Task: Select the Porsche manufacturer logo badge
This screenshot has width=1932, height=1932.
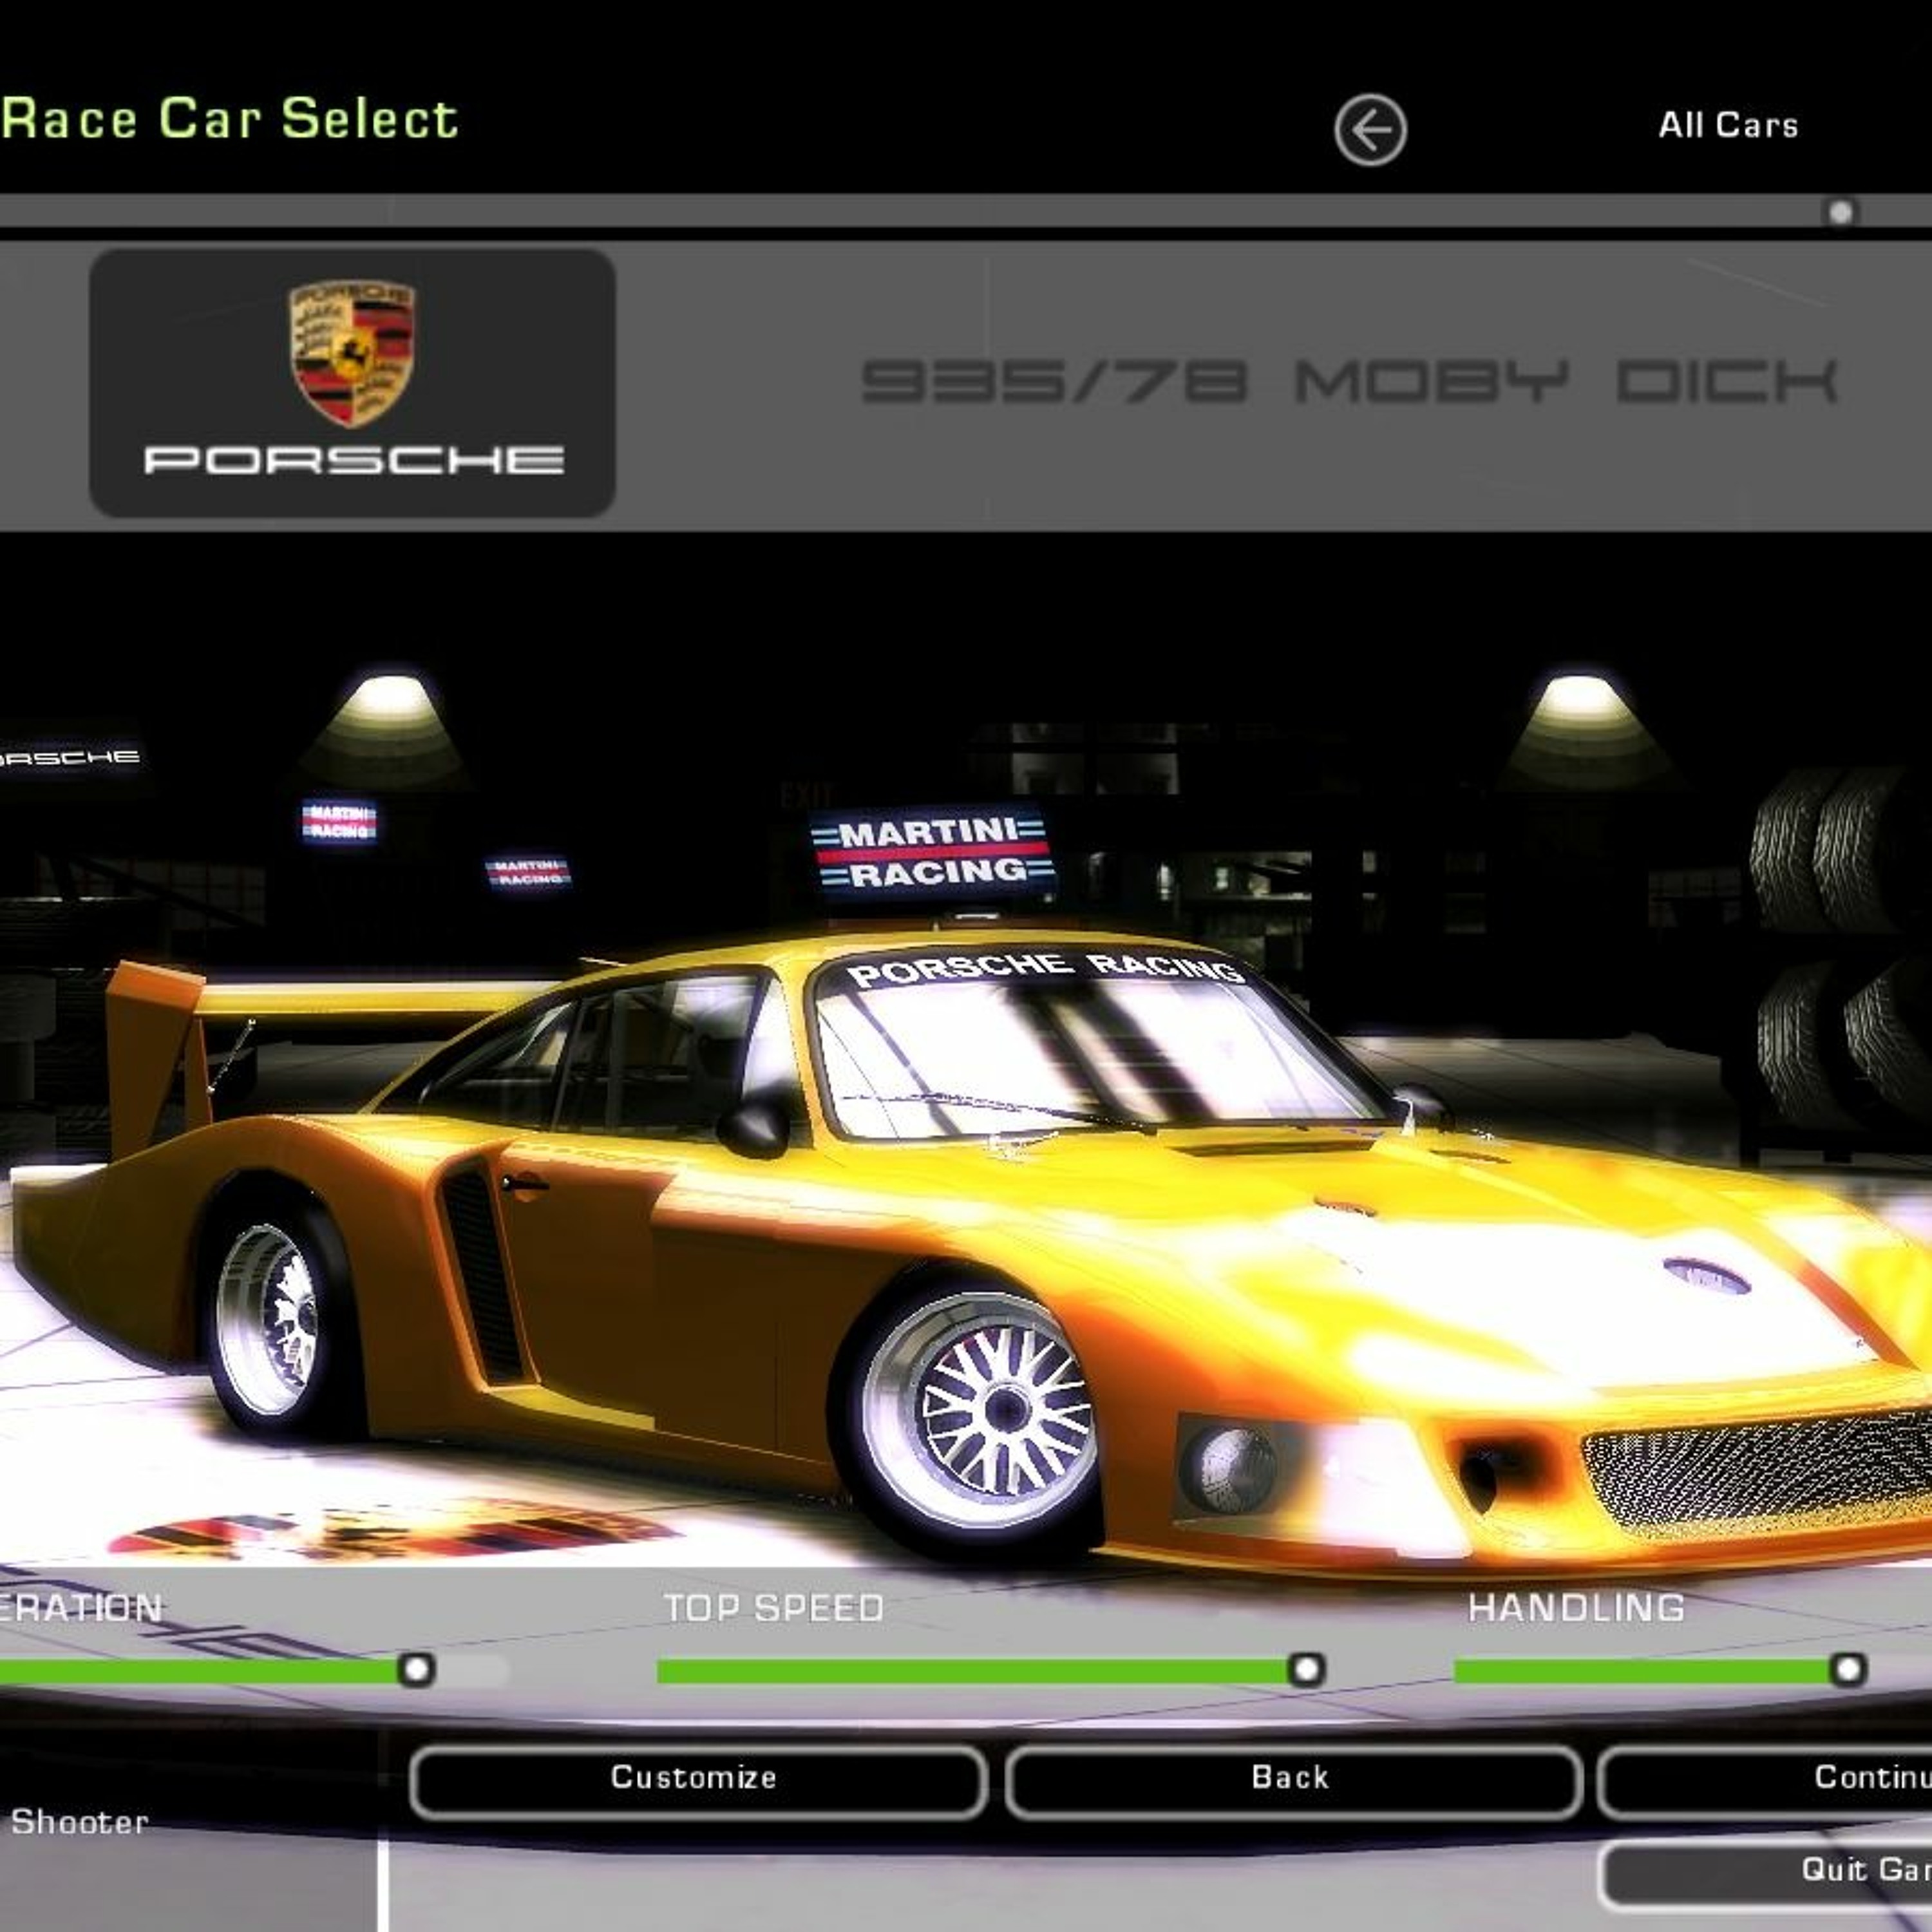Action: tap(352, 383)
